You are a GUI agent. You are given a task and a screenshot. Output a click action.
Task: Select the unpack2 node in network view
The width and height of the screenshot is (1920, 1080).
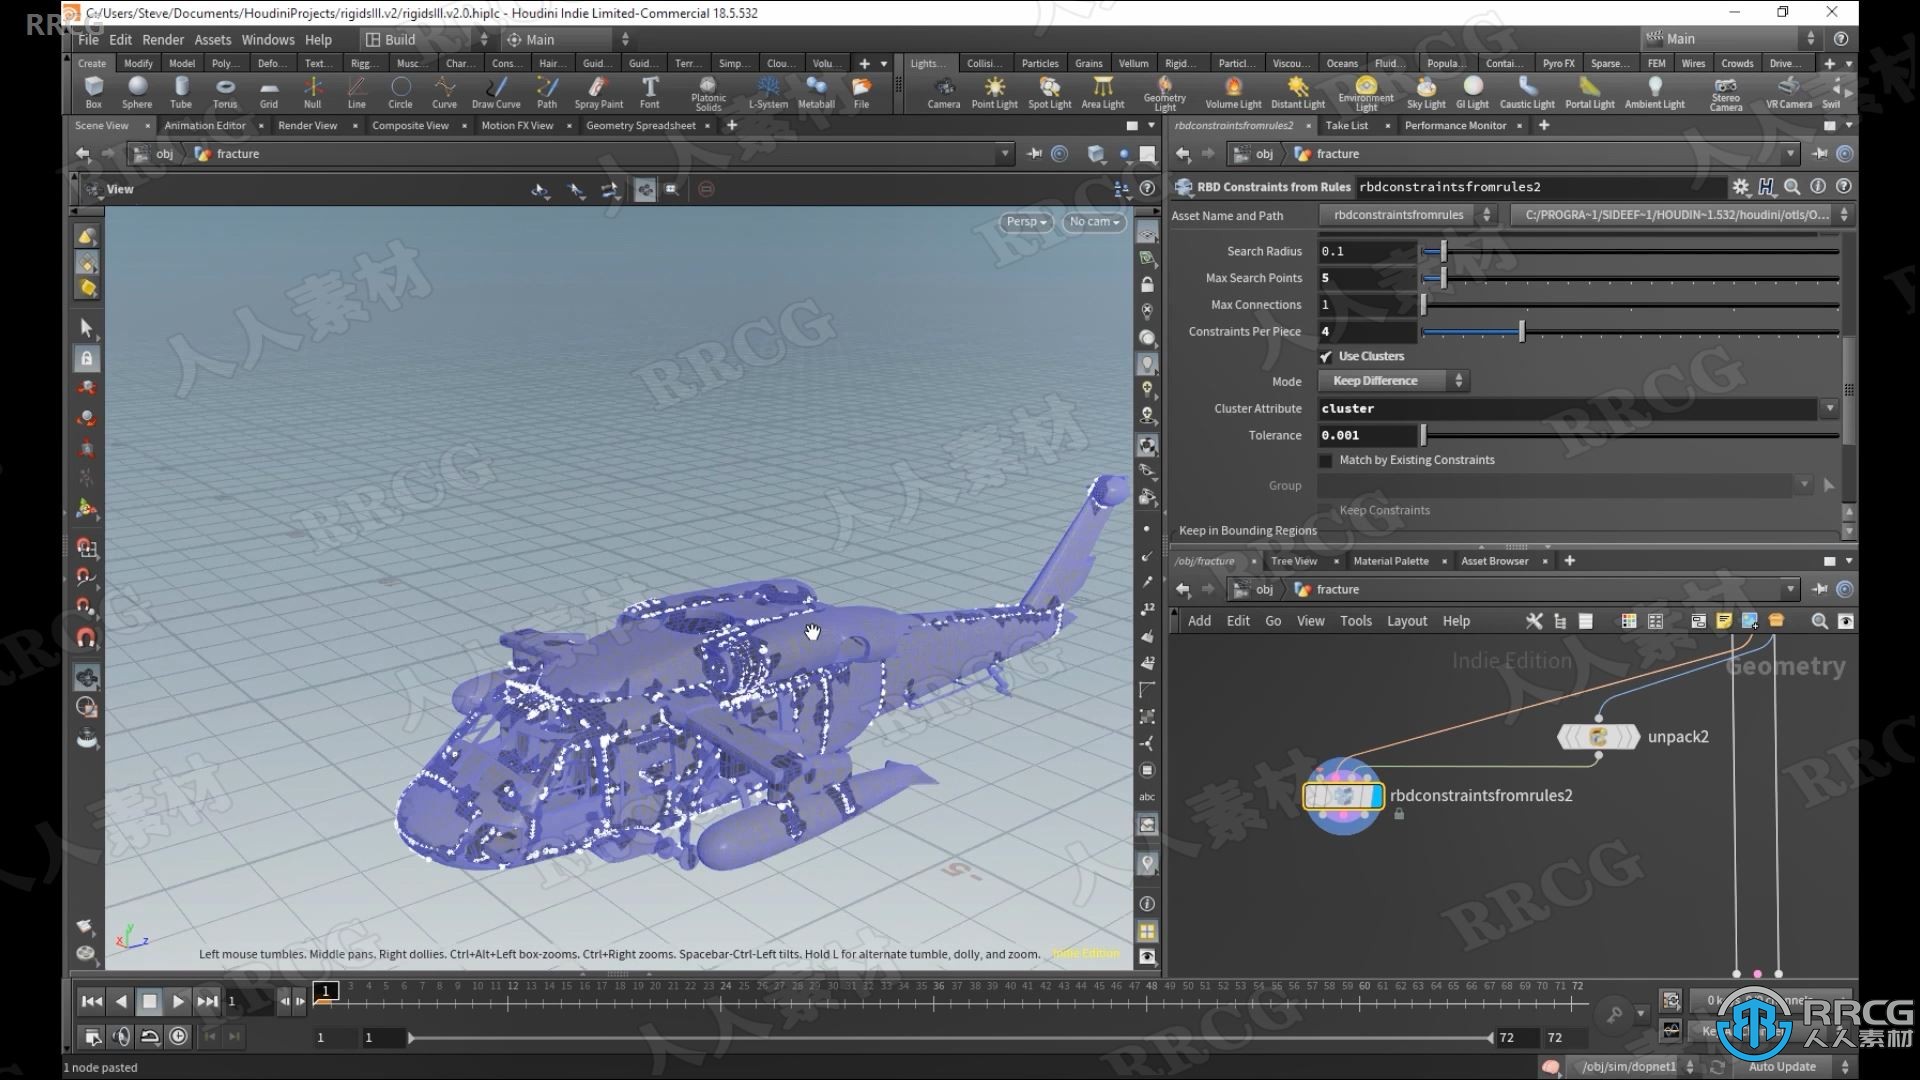point(1598,736)
